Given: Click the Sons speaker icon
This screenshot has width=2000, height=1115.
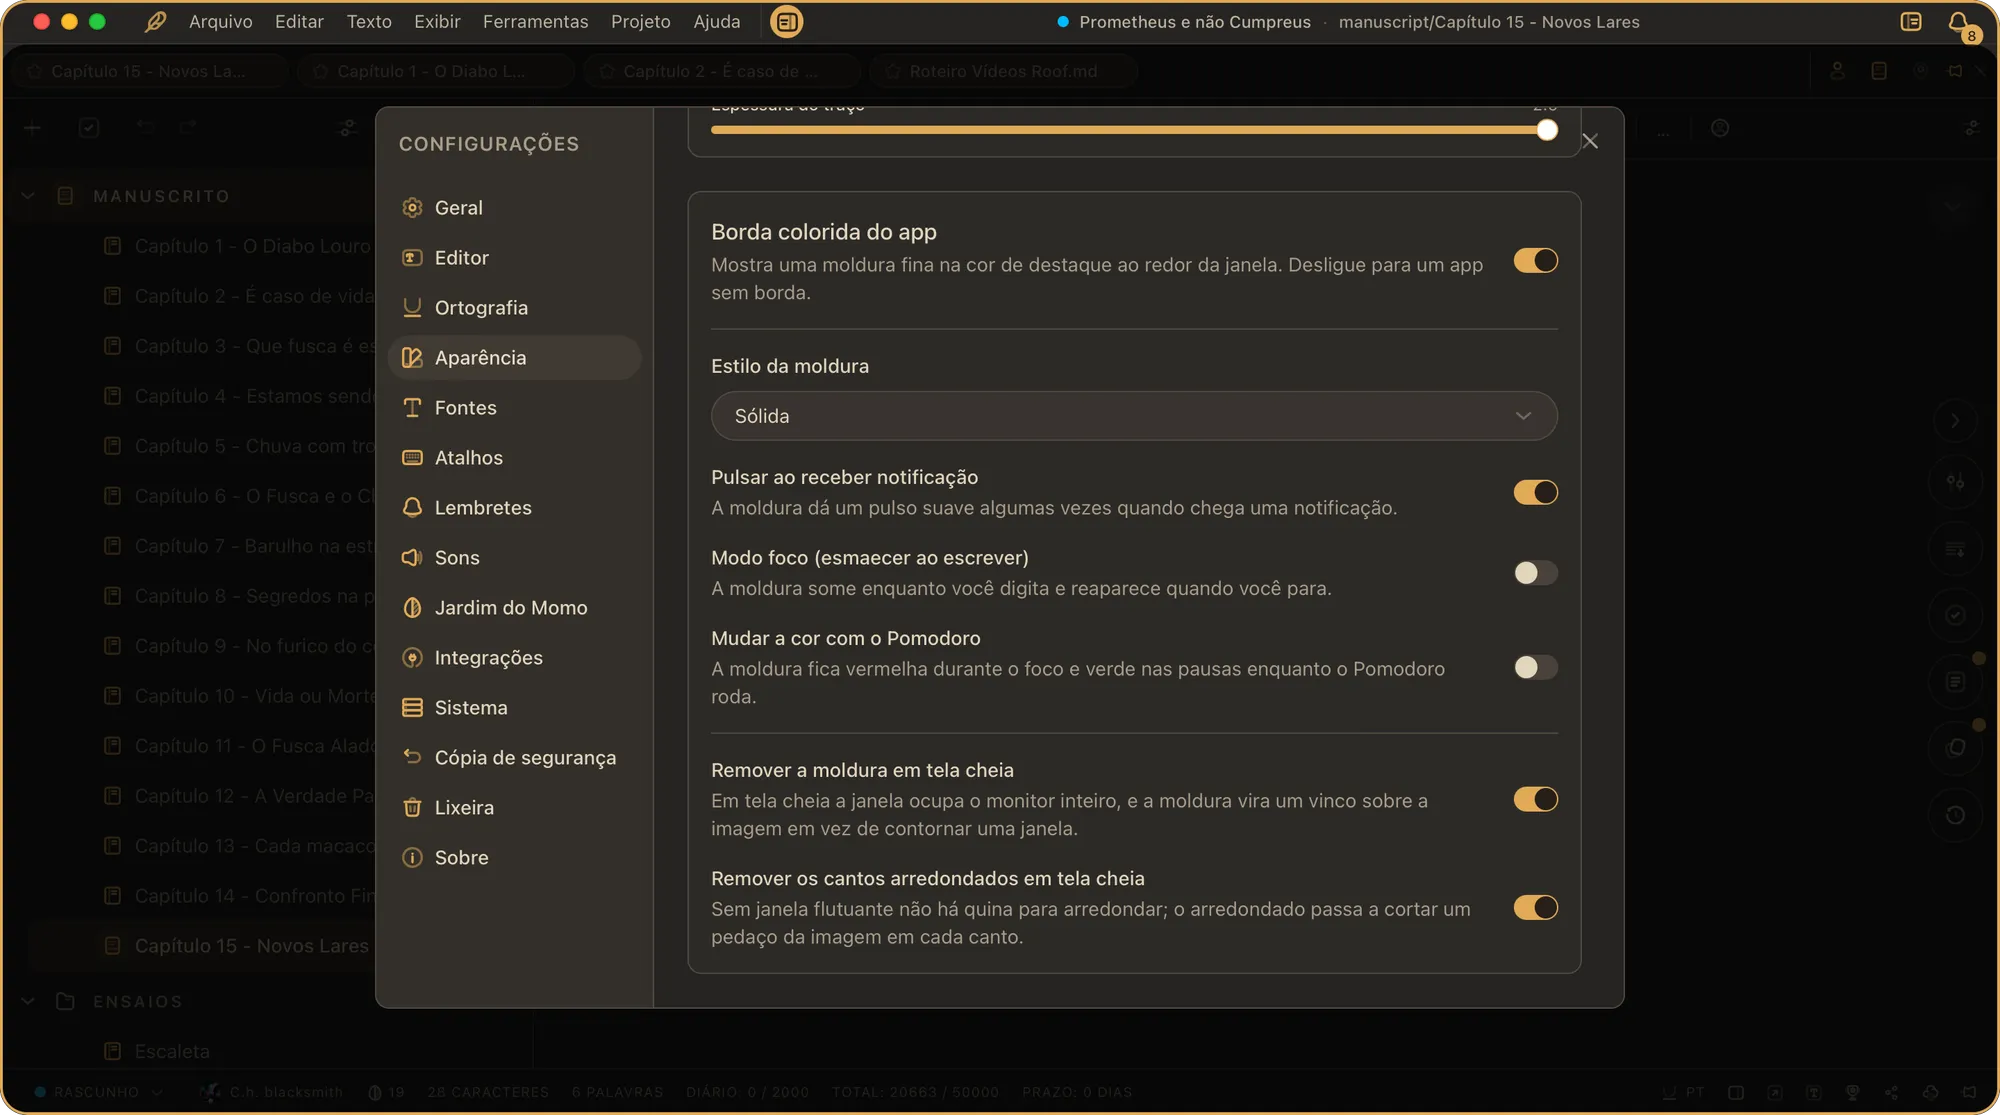Looking at the screenshot, I should click(412, 558).
